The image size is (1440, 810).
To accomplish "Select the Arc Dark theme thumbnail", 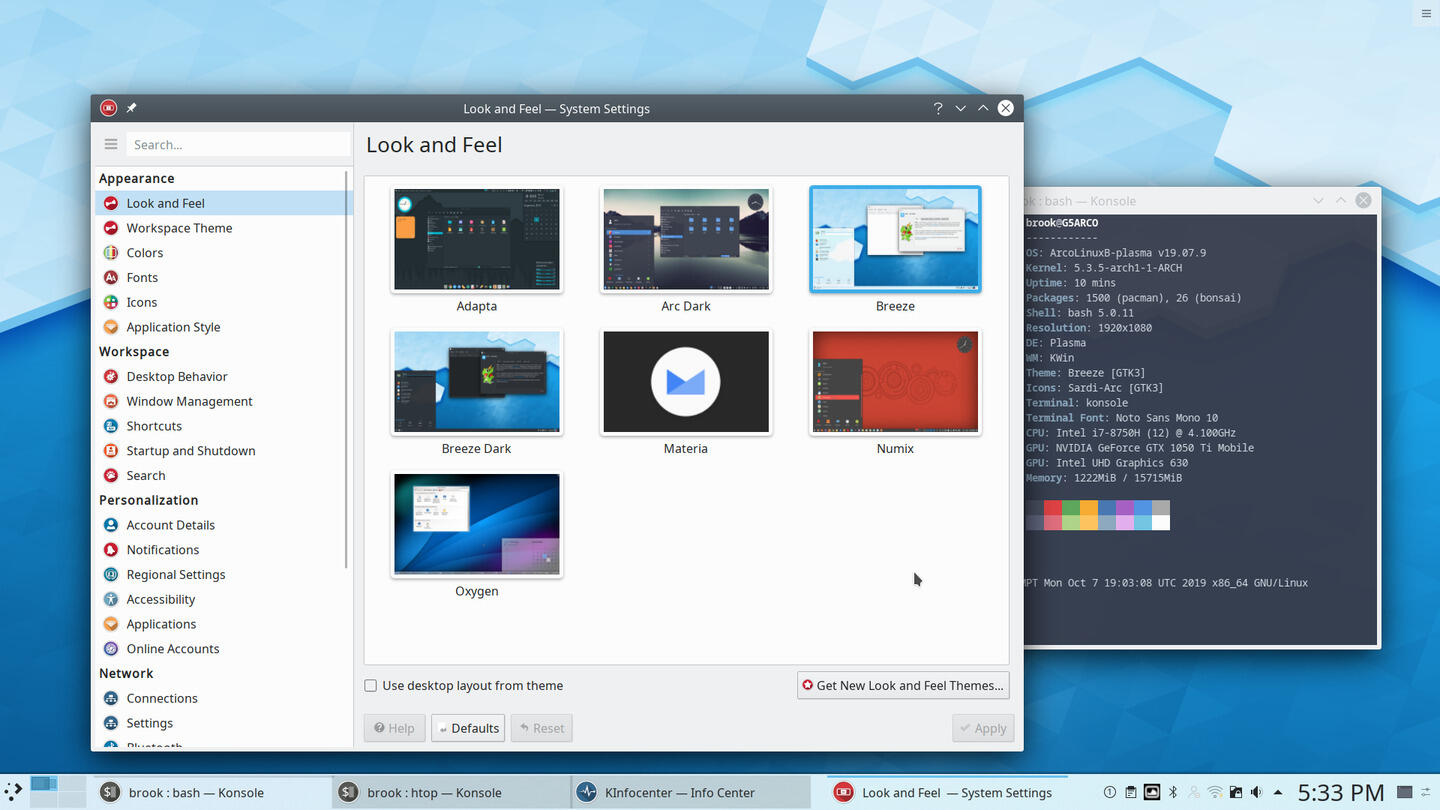I will pyautogui.click(x=686, y=239).
